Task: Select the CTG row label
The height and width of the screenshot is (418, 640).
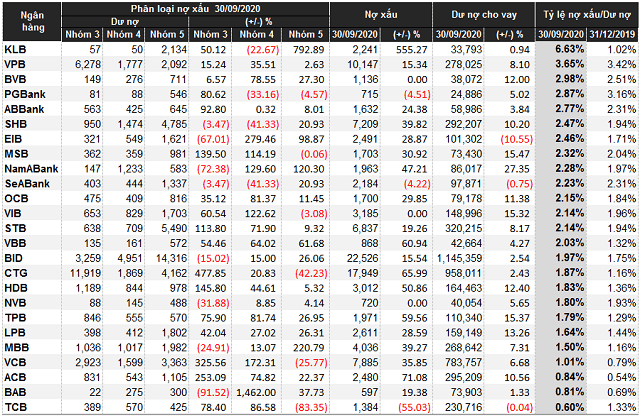Action: click(x=16, y=273)
